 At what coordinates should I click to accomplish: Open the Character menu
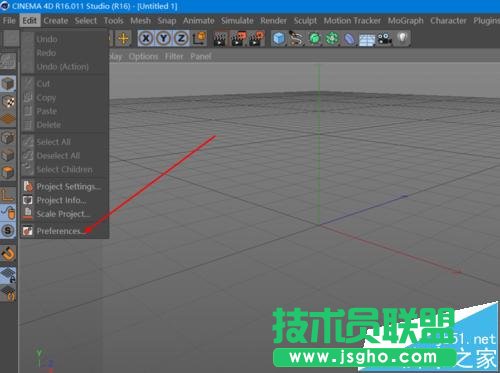pos(448,21)
